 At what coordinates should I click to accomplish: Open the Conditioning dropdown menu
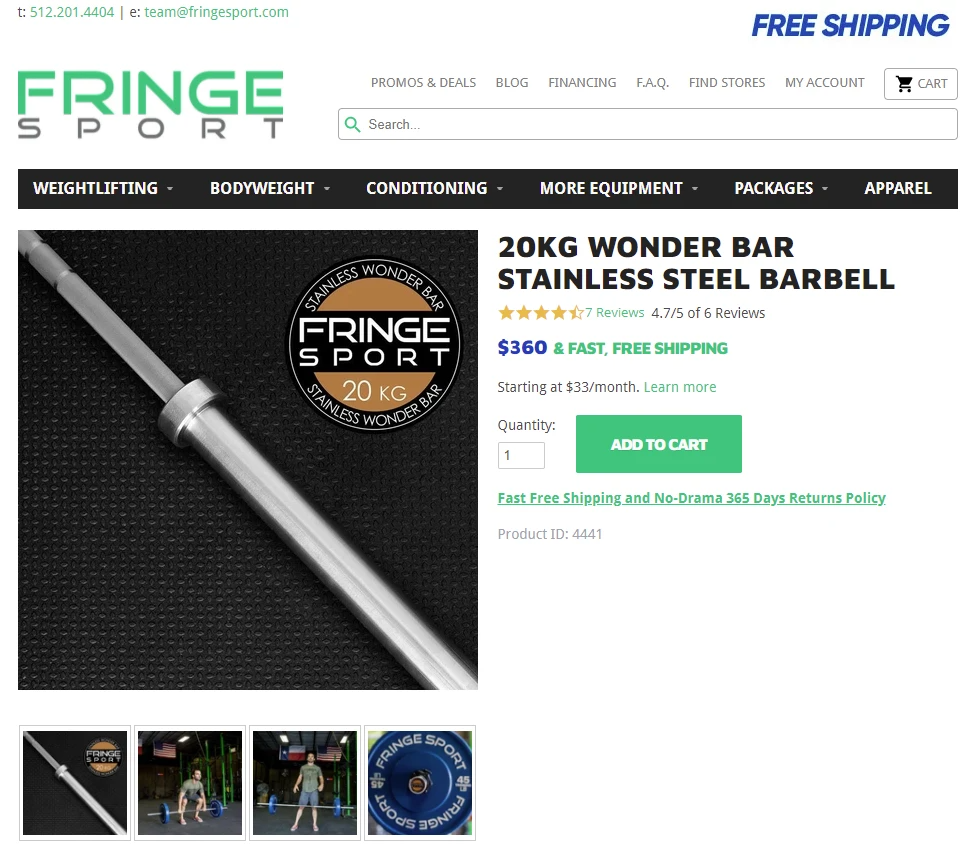[x=434, y=188]
